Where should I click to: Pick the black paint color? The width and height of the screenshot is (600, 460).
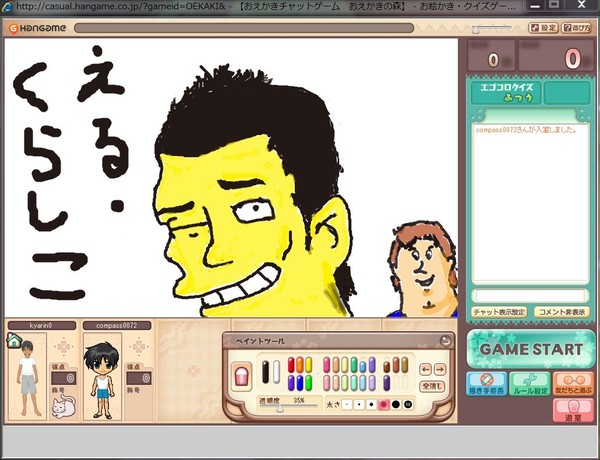click(x=266, y=372)
